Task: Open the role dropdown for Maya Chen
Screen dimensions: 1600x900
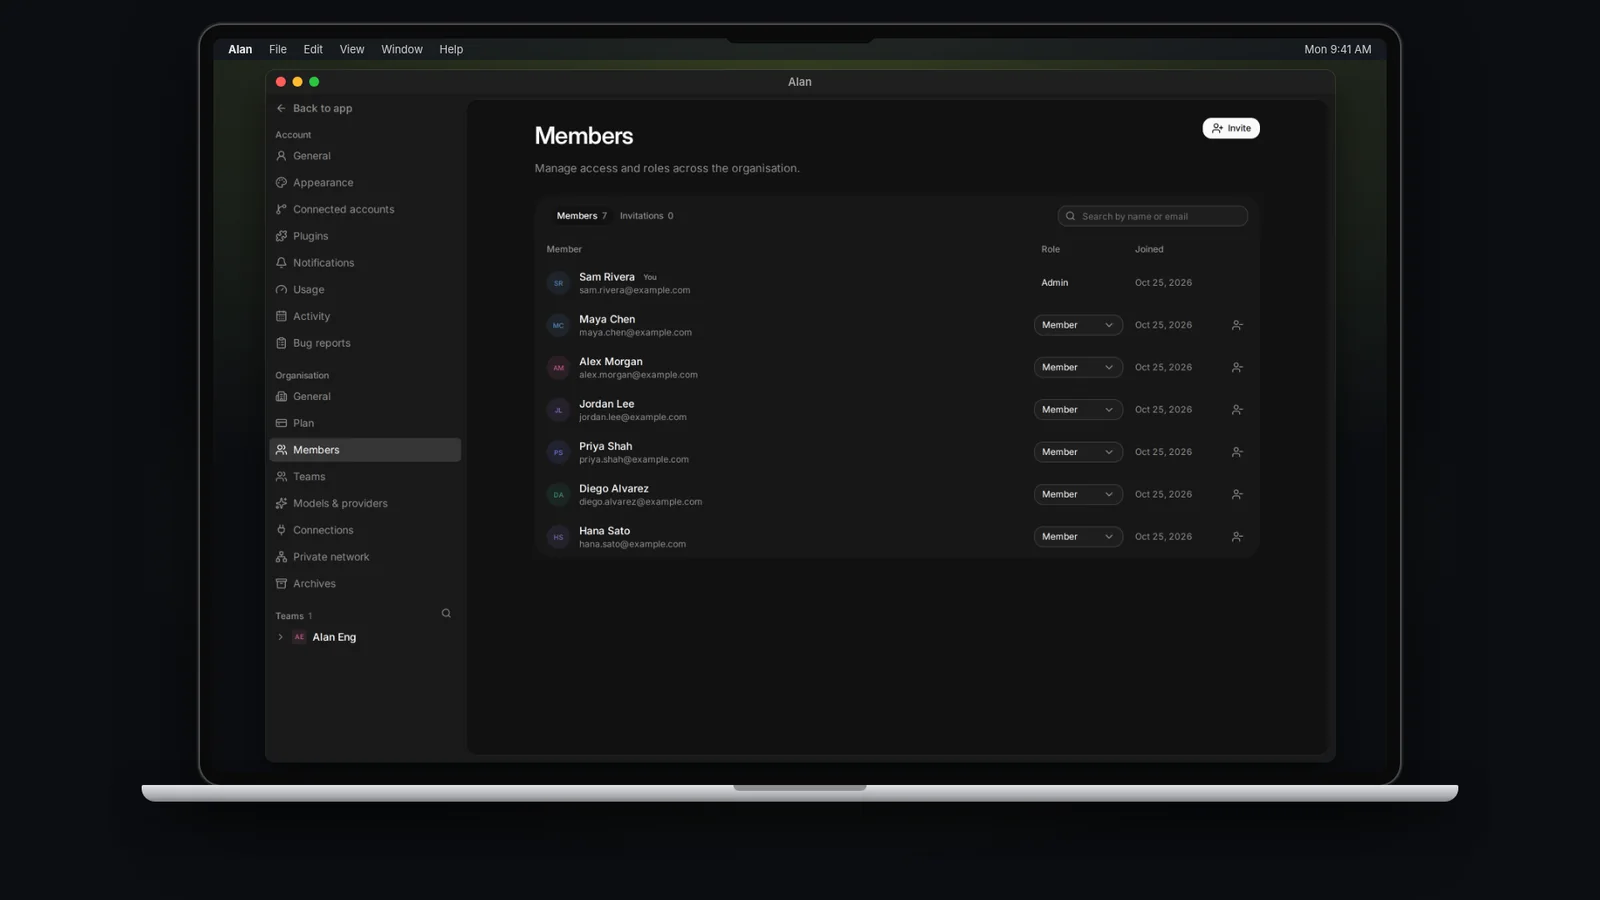Action: tap(1078, 325)
